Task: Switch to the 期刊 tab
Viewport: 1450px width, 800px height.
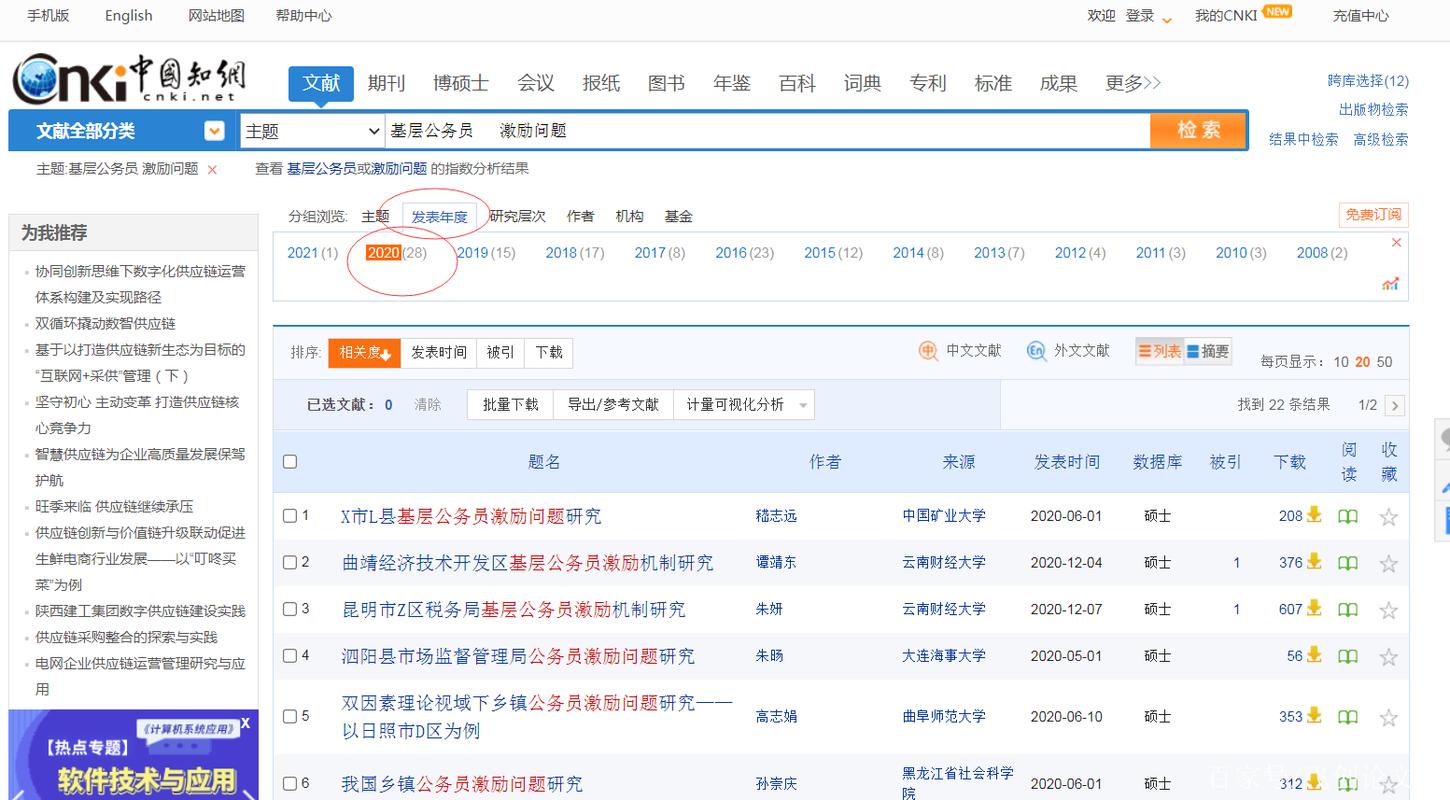Action: [x=387, y=83]
